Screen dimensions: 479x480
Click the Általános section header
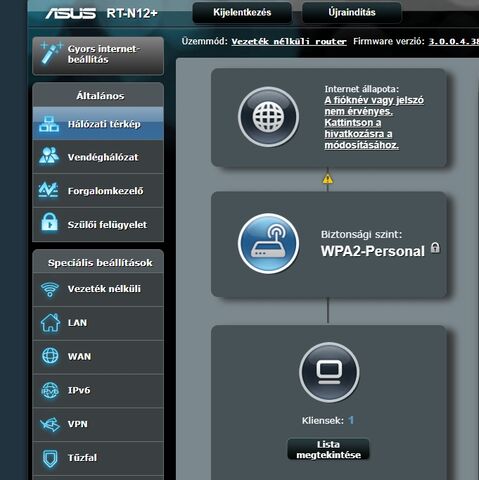tap(100, 96)
